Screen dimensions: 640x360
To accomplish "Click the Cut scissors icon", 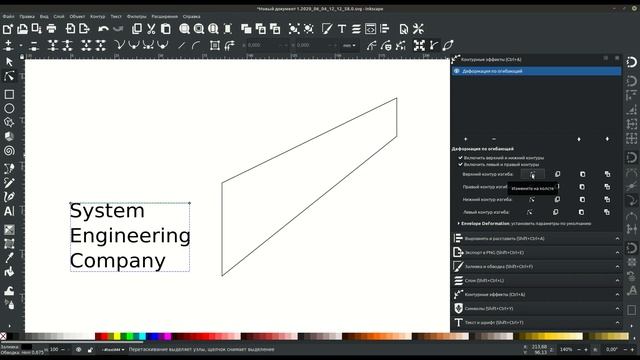I will 151,29.
